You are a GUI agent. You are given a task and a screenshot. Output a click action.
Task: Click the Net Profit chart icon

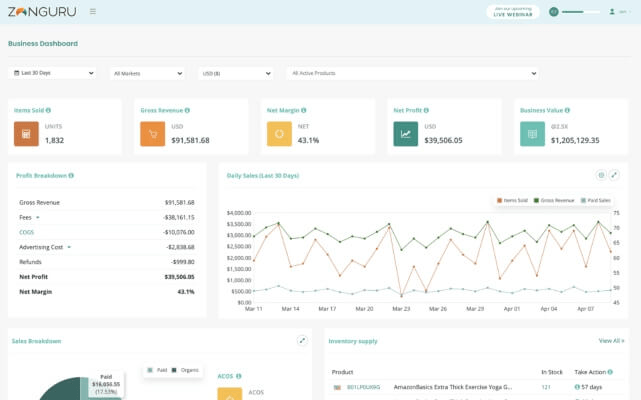[406, 134]
